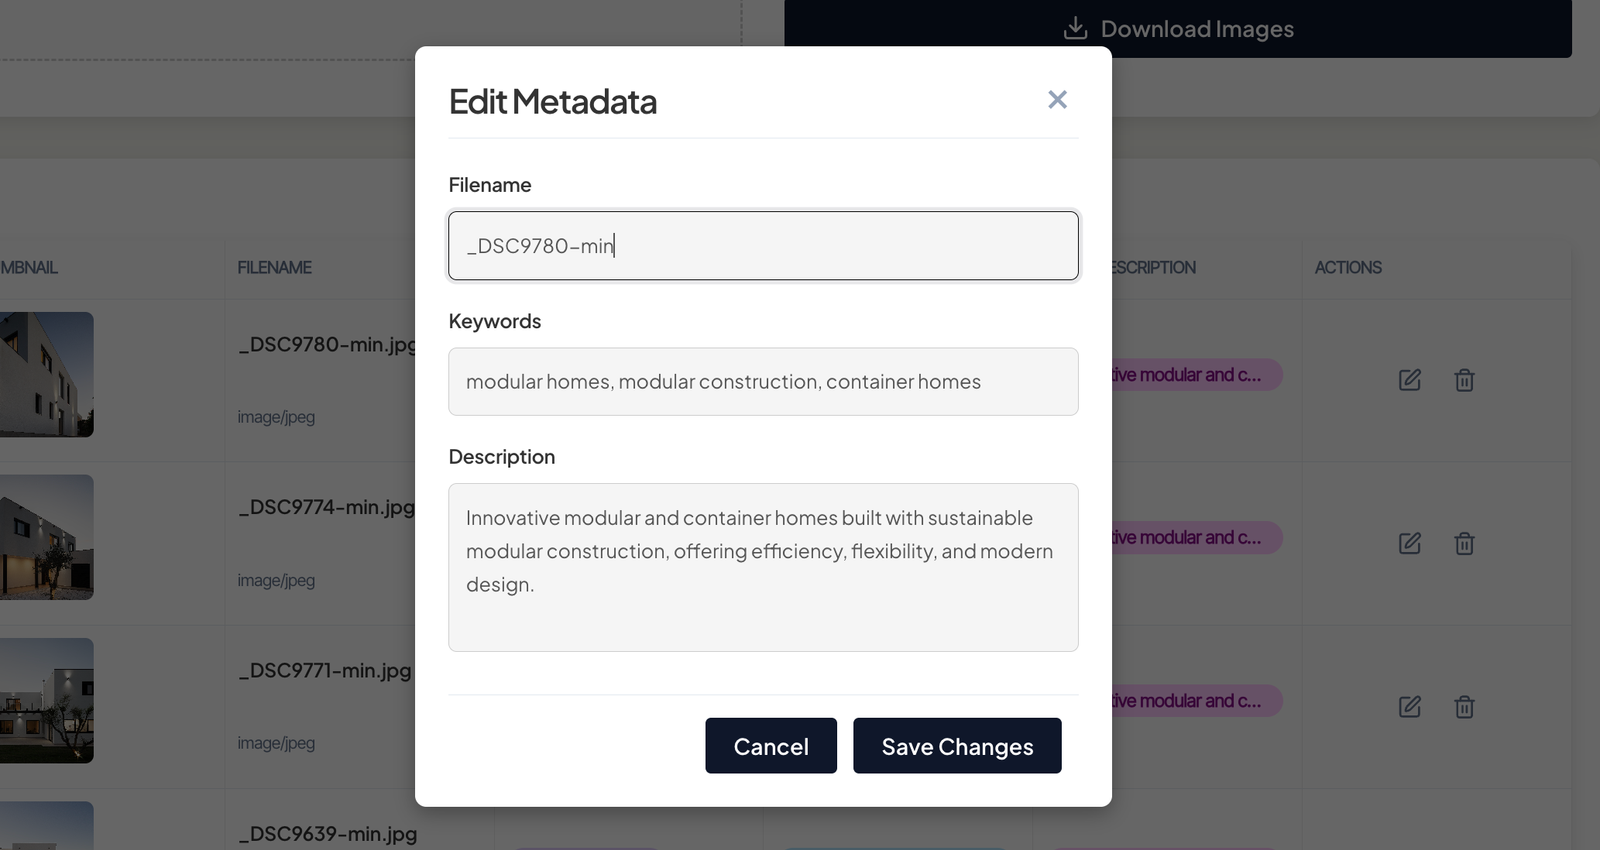This screenshot has width=1600, height=850.
Task: Click the description tag in first row
Action: [x=1195, y=375]
